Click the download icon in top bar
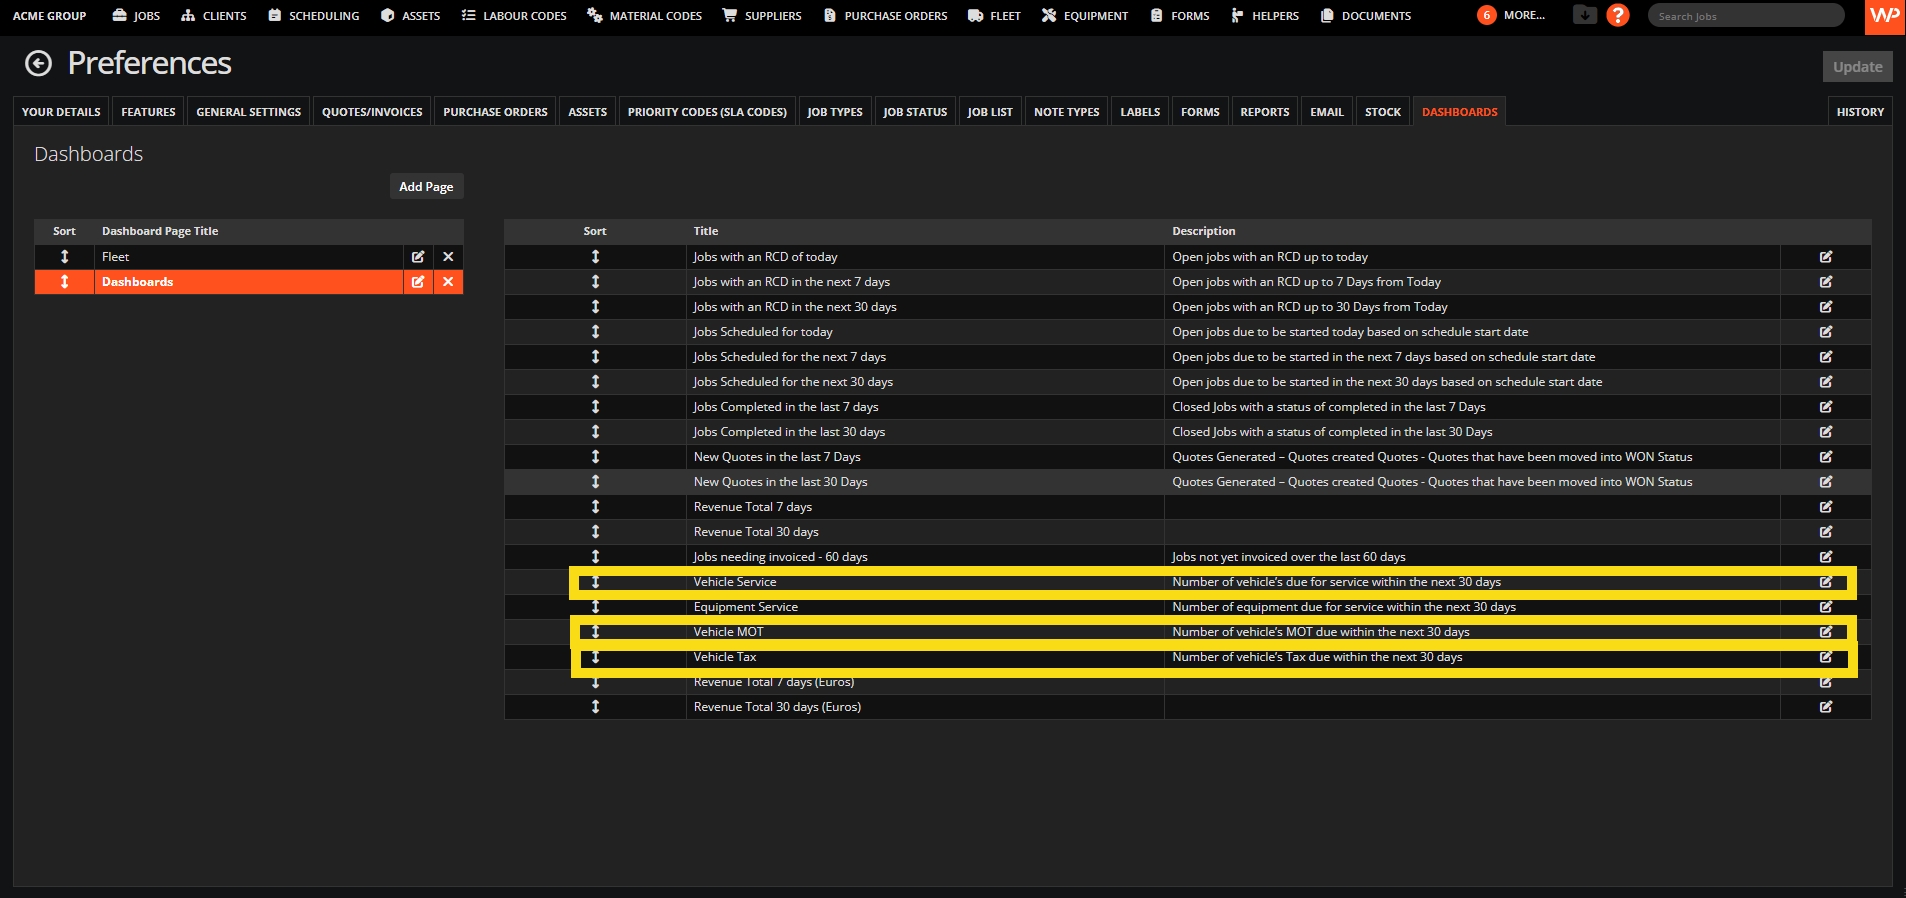 1584,15
